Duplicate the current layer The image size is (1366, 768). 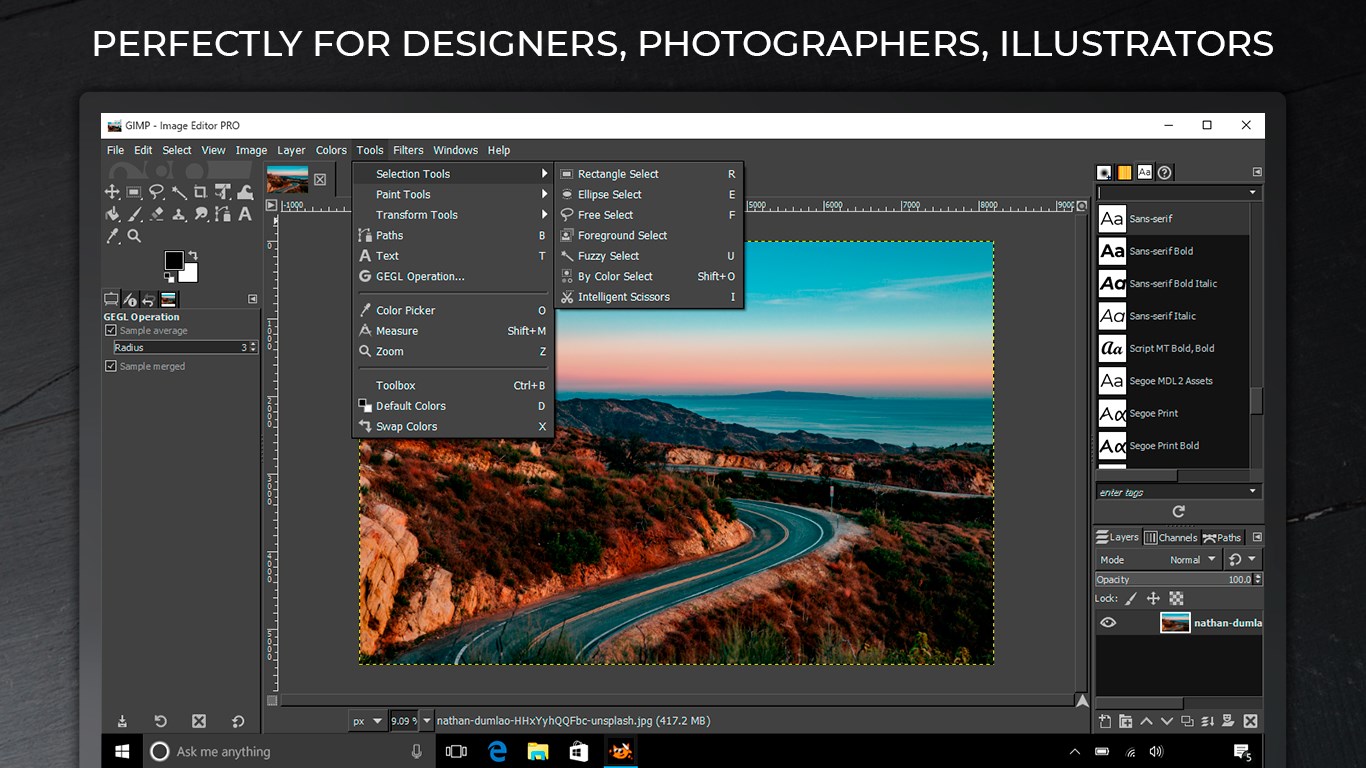(1187, 721)
